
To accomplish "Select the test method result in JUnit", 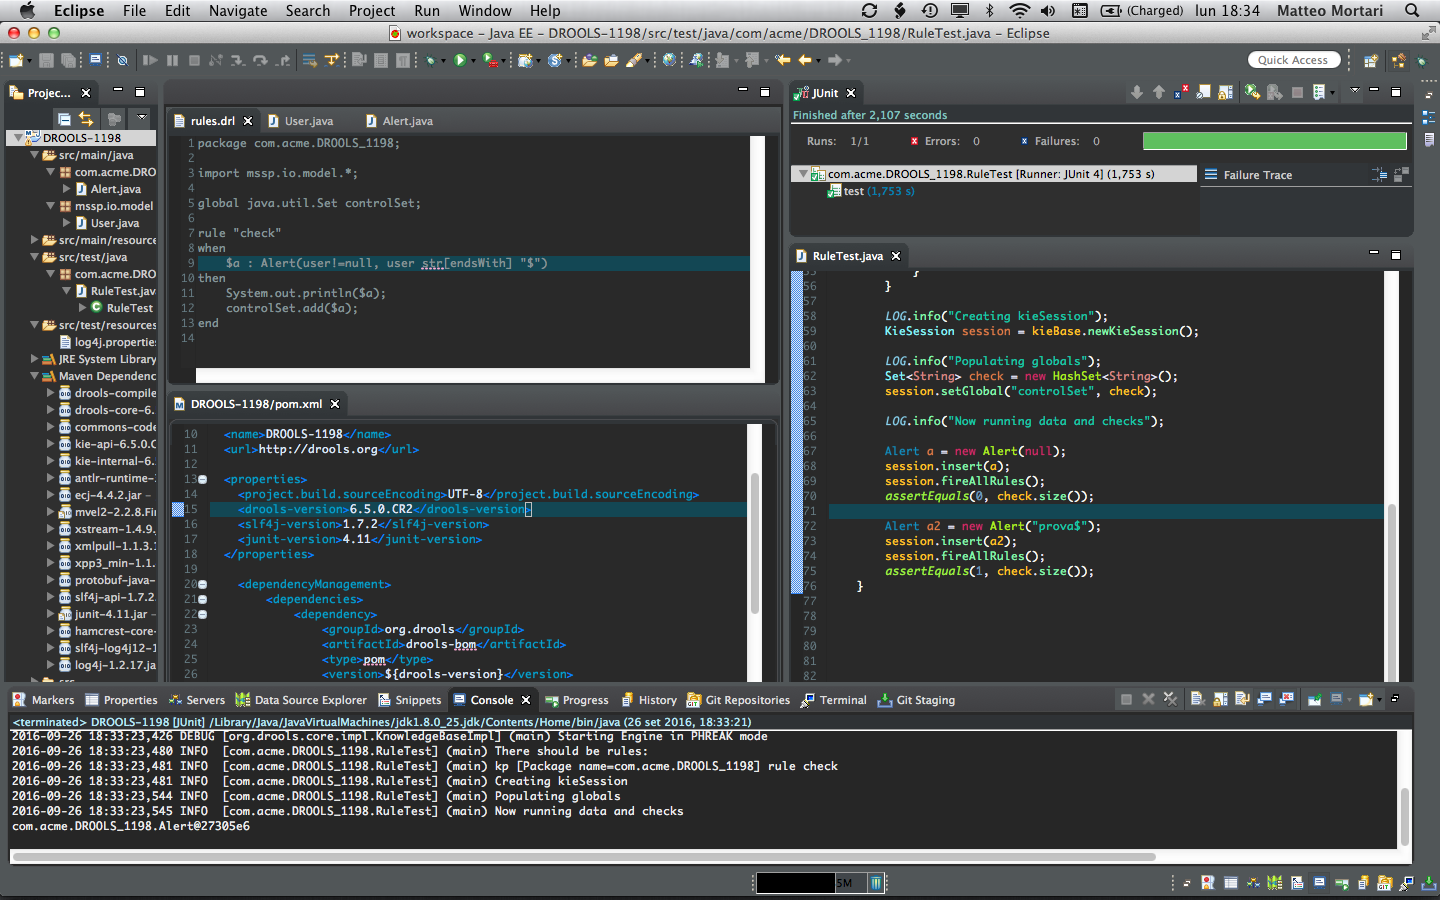I will point(853,191).
